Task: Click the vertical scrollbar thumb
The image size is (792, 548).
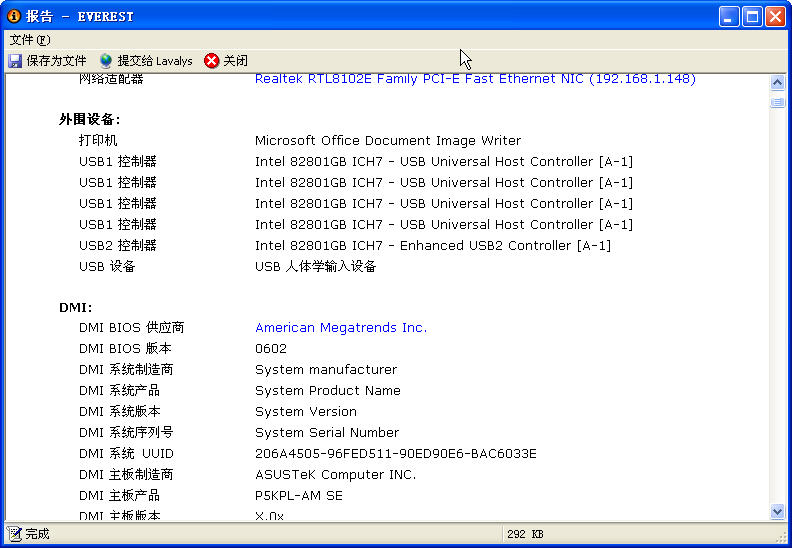Action: point(777,102)
